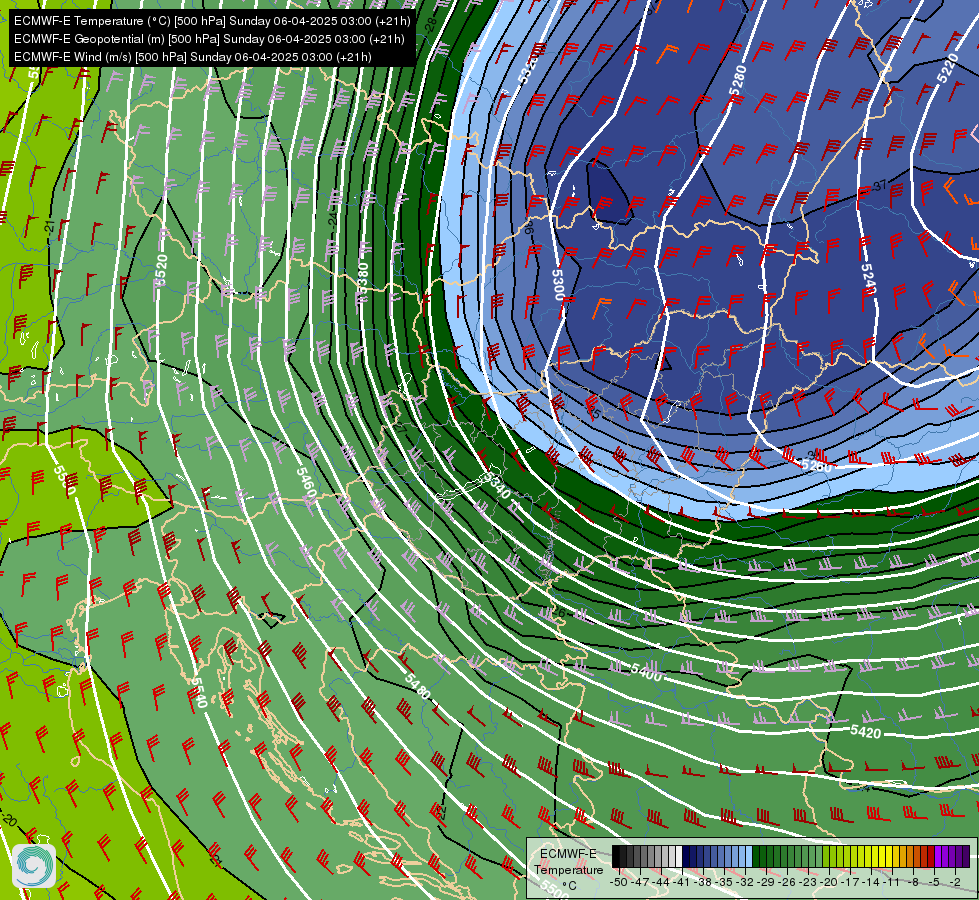The image size is (979, 900).
Task: Click the -26 legend tick label
Action: click(x=787, y=883)
